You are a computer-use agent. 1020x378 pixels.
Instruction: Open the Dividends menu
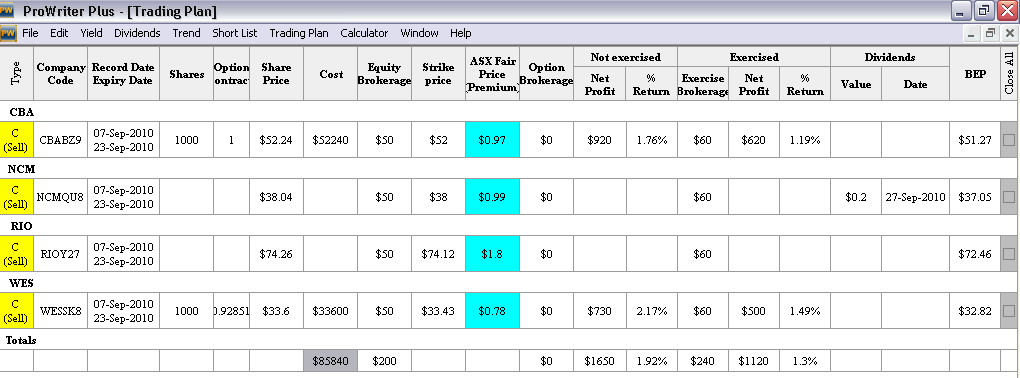[x=137, y=33]
